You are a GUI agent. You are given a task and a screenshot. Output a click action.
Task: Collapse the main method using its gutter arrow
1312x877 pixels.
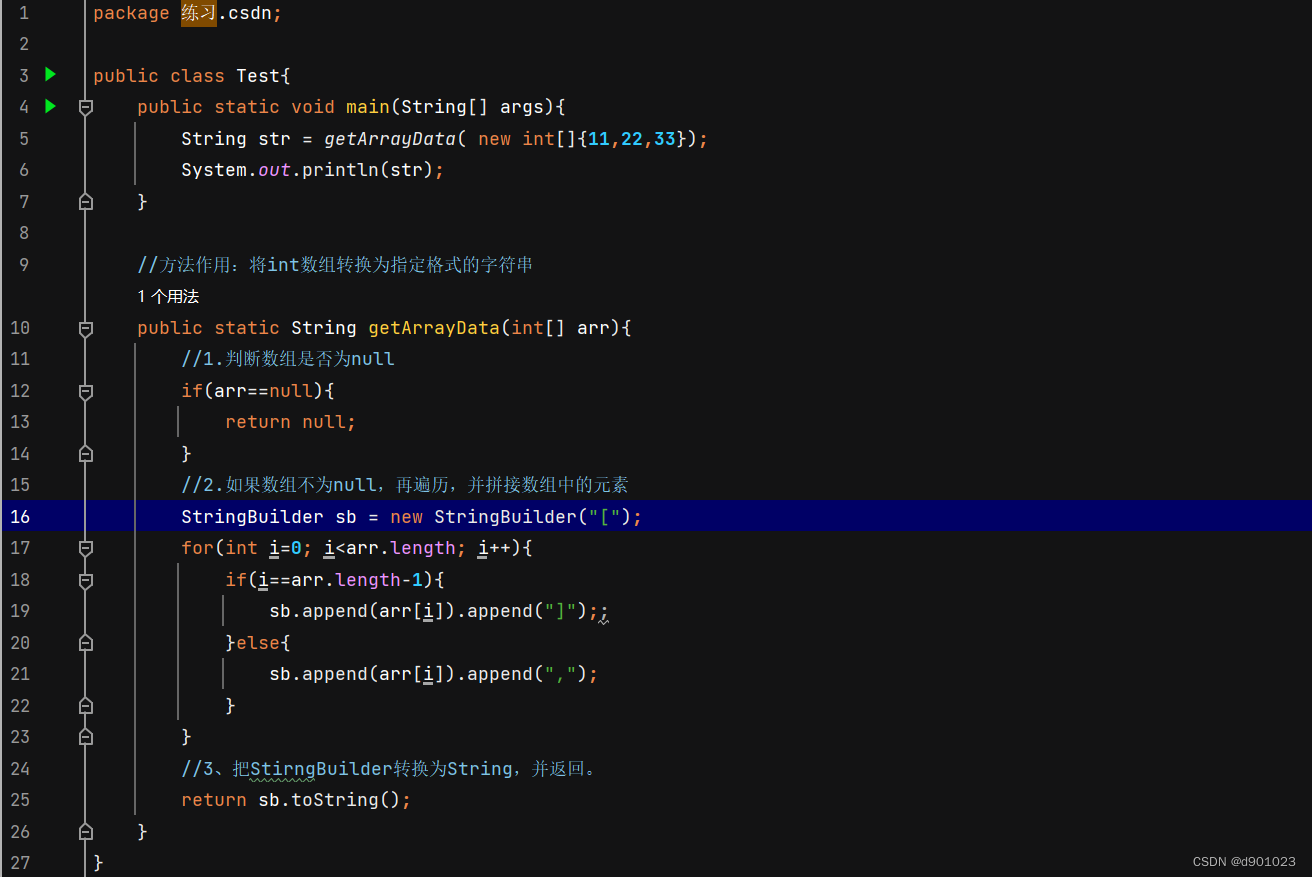click(x=85, y=106)
